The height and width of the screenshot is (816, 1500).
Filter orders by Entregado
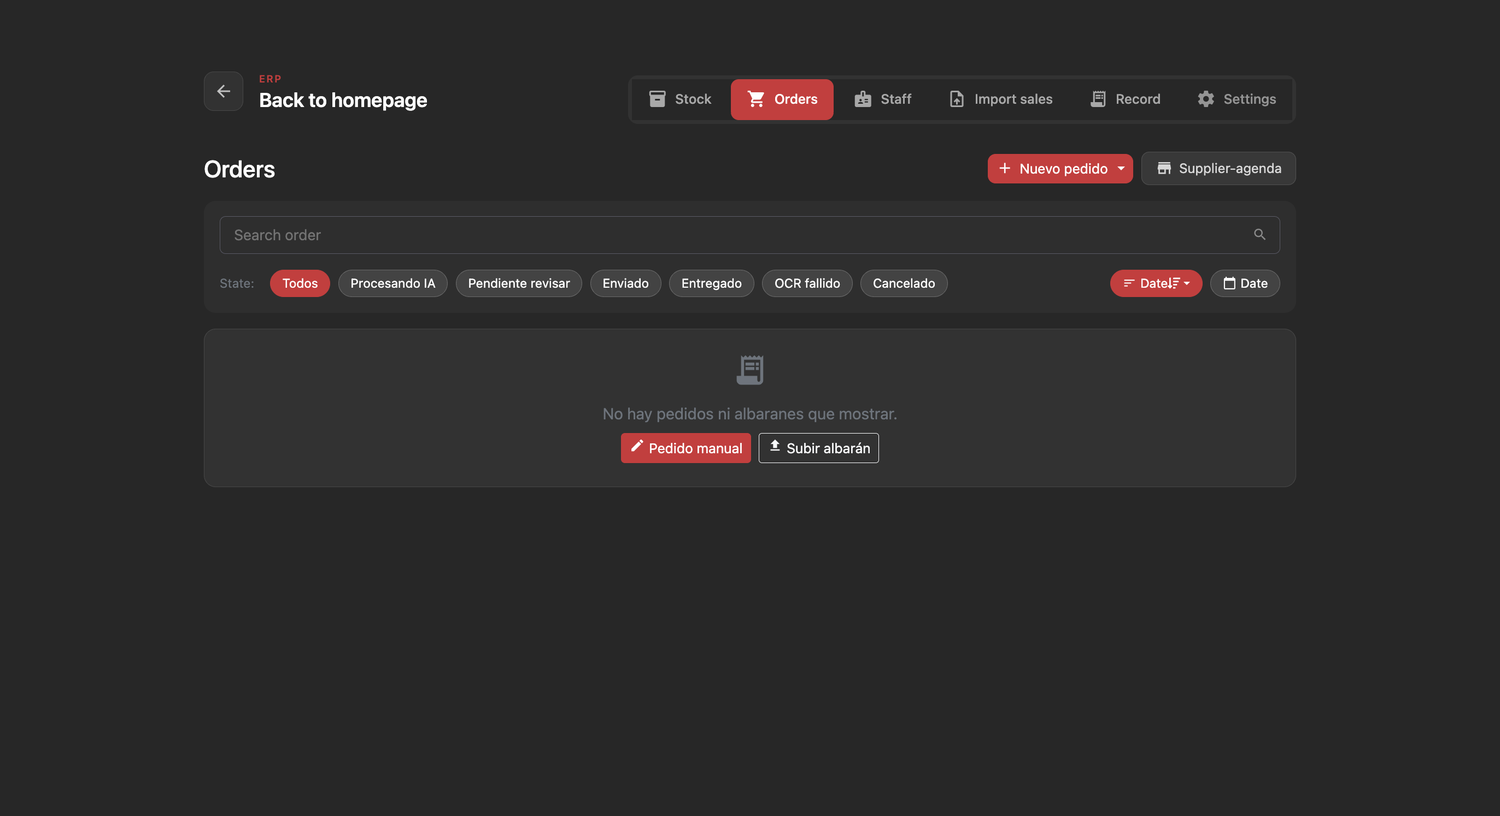tap(712, 283)
